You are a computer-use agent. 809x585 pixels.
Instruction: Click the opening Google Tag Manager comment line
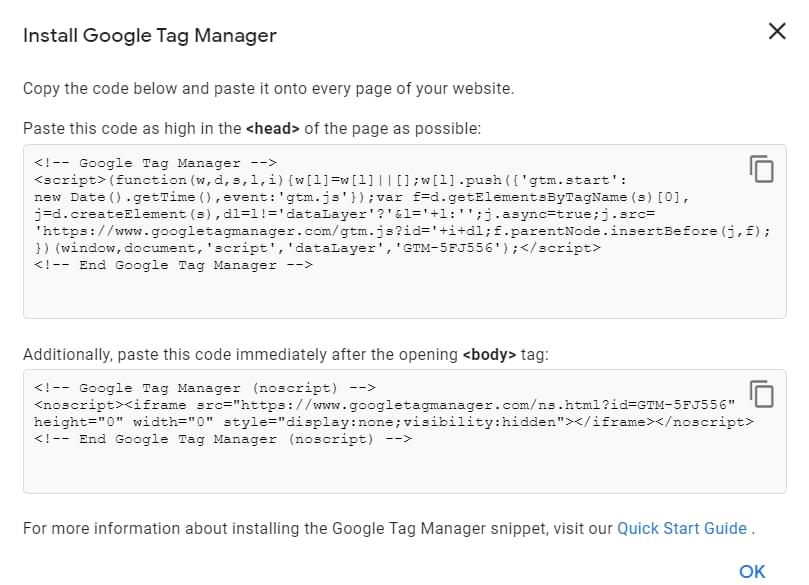(155, 163)
